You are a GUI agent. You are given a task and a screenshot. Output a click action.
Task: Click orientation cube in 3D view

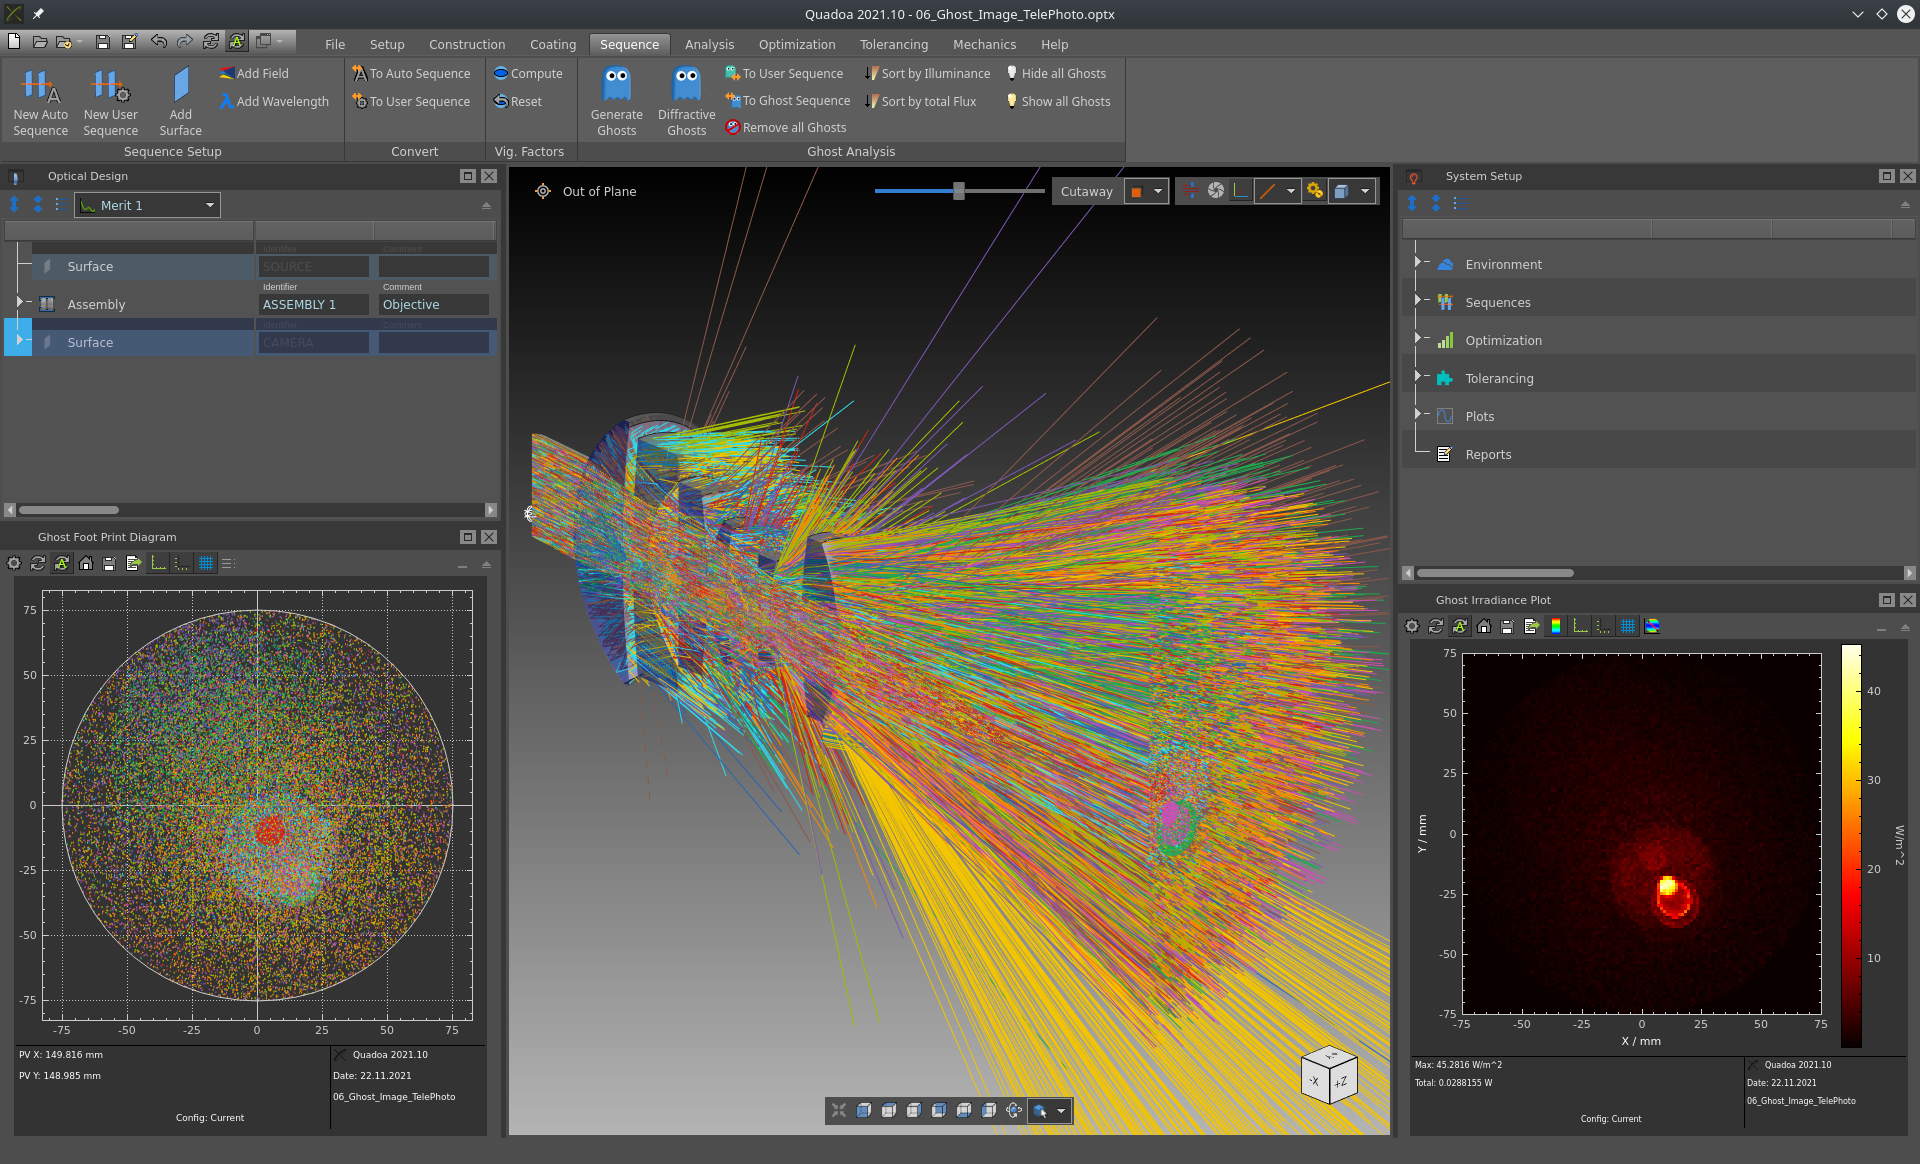[1329, 1076]
